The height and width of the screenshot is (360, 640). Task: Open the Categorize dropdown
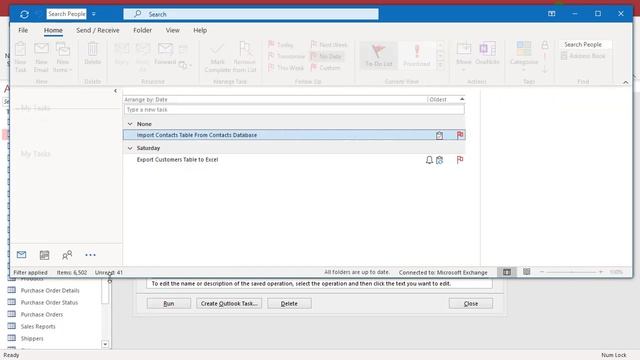click(524, 56)
